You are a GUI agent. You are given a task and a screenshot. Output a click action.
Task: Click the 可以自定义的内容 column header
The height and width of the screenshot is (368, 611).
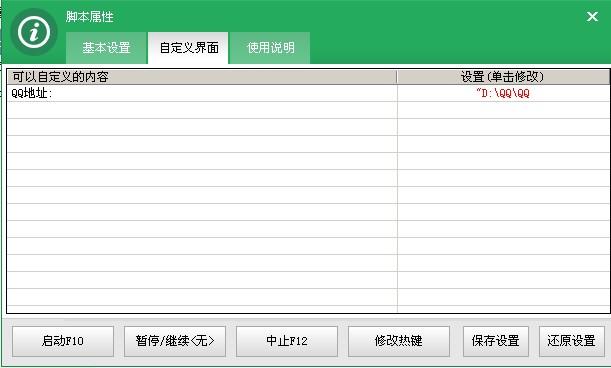pos(202,77)
